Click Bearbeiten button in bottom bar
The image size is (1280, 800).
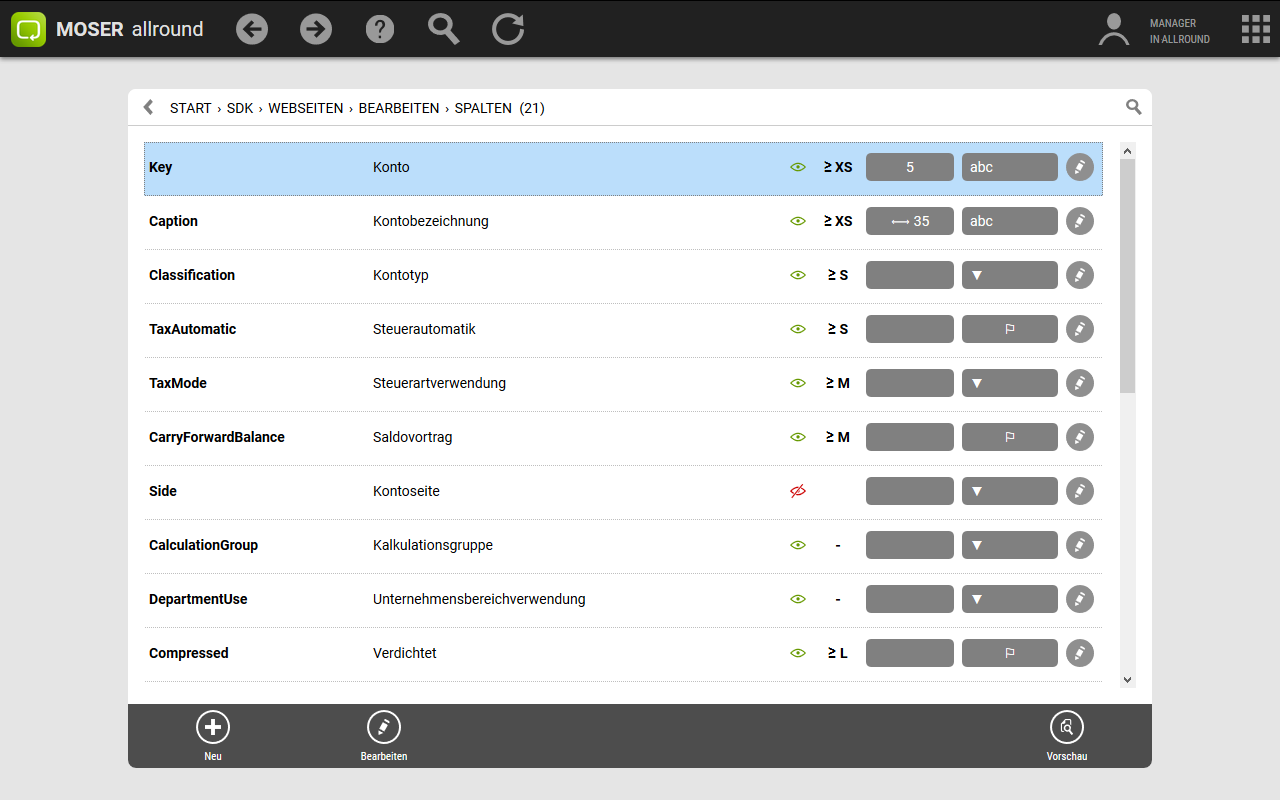[384, 736]
